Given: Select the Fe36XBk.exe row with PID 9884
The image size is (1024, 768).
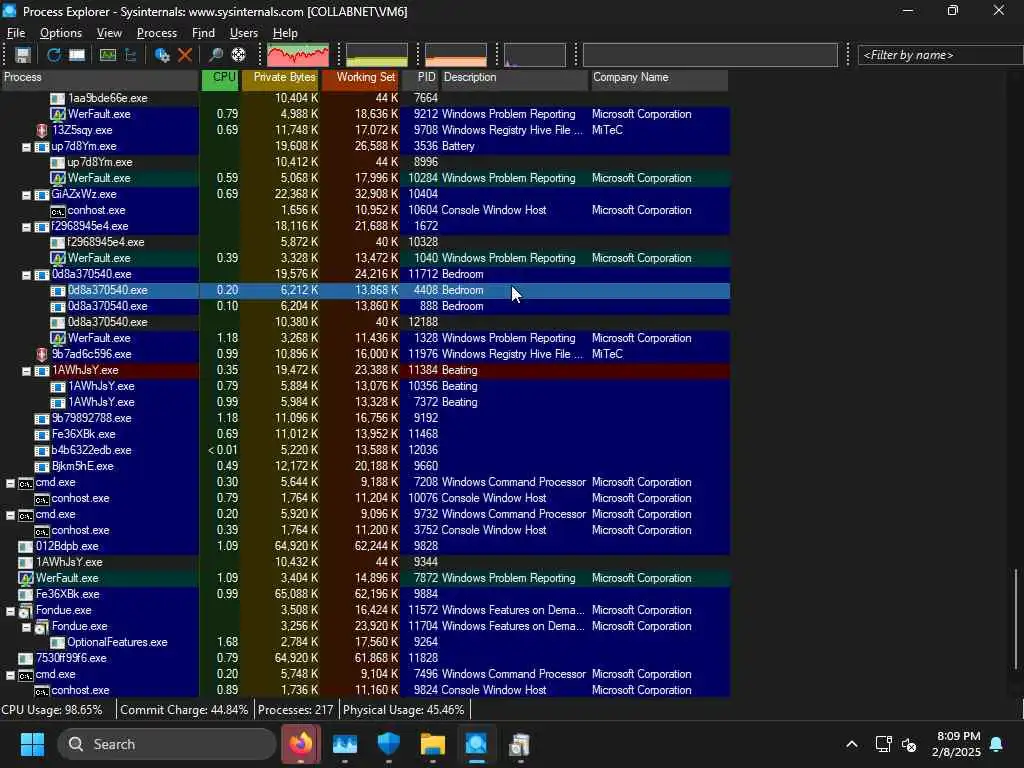Looking at the screenshot, I should 365,594.
